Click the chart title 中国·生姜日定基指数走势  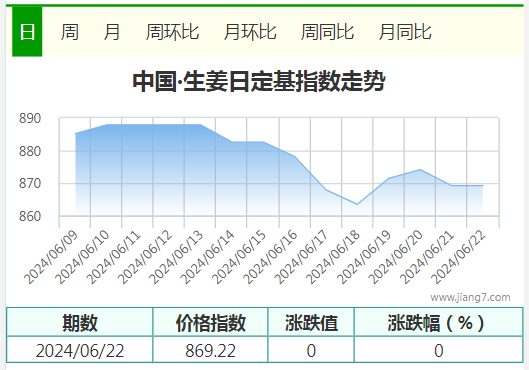[x=259, y=81]
